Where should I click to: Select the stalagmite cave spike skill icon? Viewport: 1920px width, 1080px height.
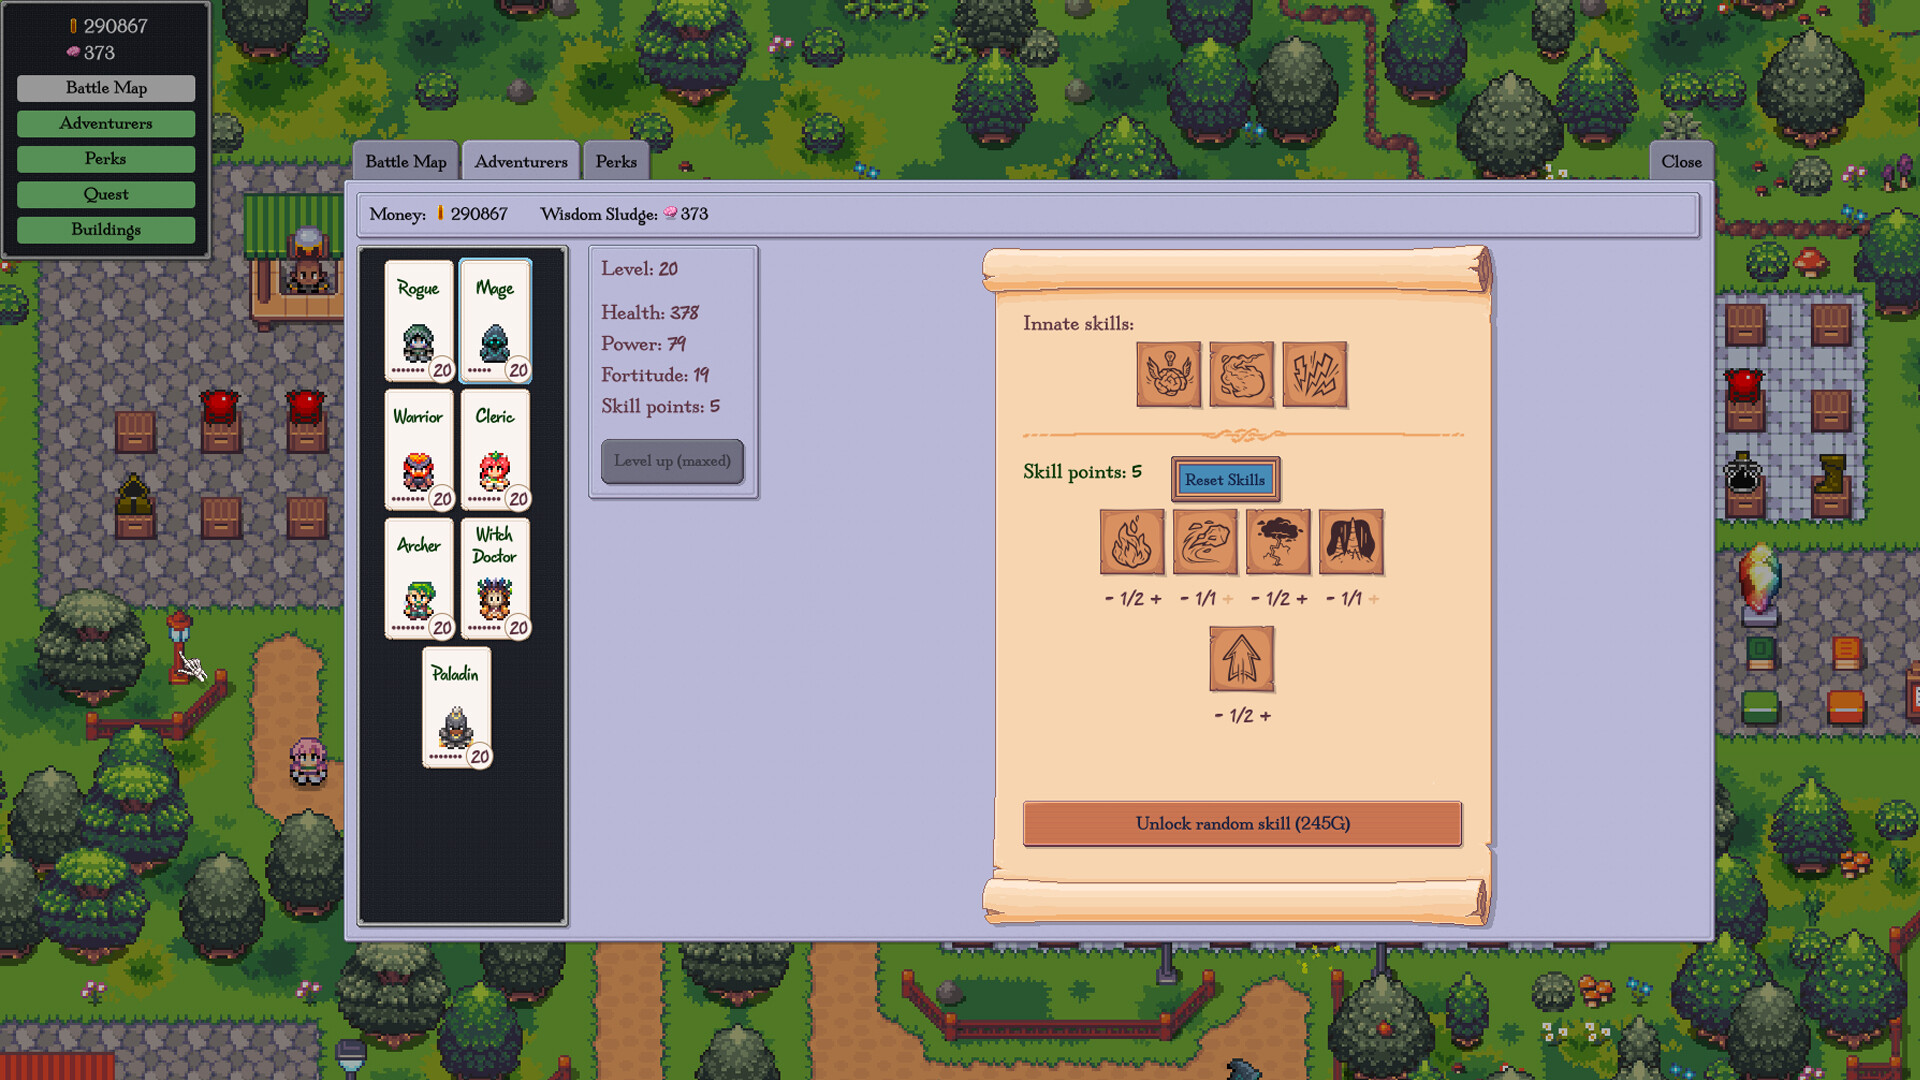click(x=1351, y=542)
